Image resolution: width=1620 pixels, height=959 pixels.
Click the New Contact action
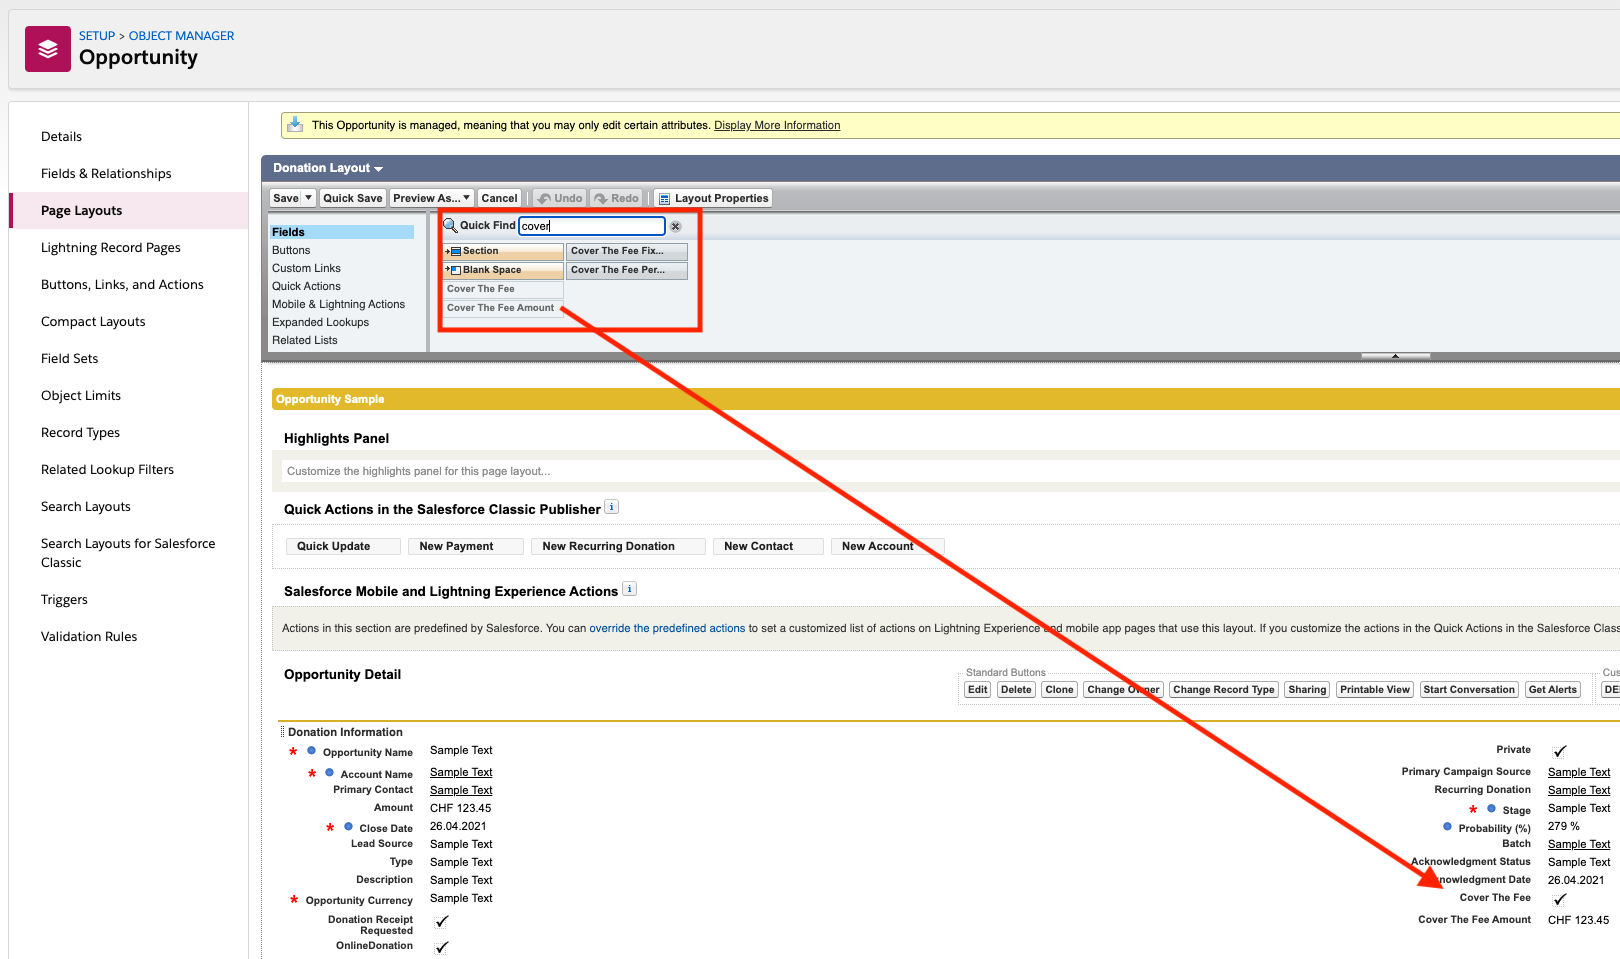point(768,546)
